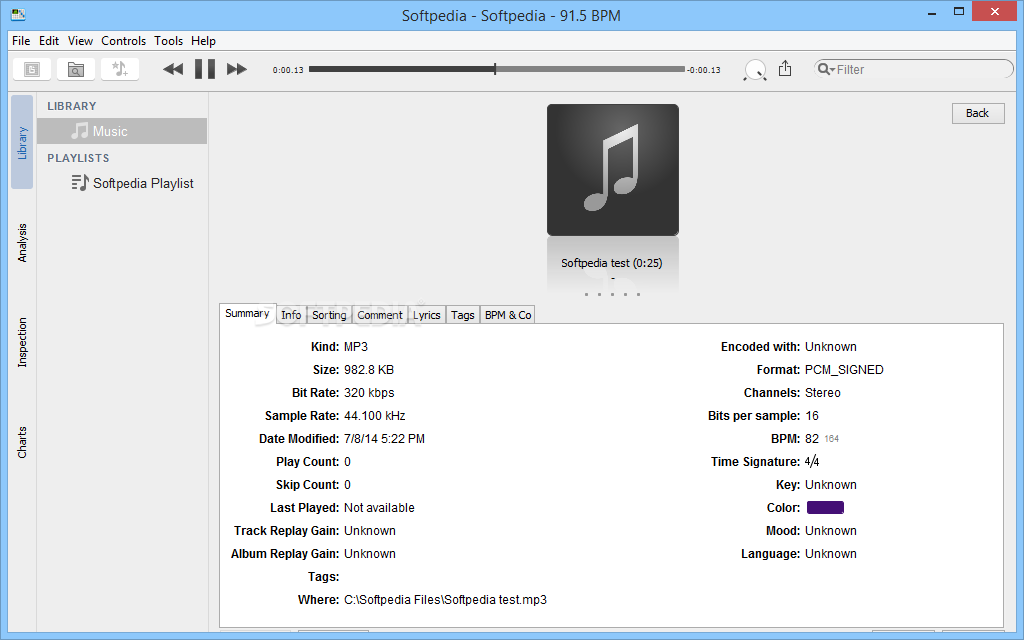The width and height of the screenshot is (1024, 640).
Task: Click the 320 kbps bit rate value
Action: (369, 392)
